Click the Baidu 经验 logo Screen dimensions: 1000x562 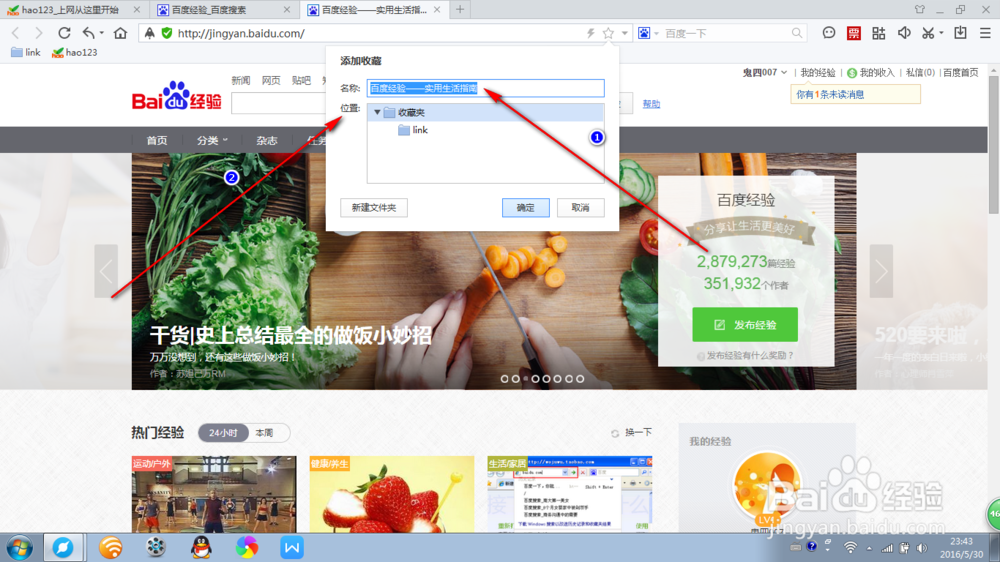click(x=177, y=97)
